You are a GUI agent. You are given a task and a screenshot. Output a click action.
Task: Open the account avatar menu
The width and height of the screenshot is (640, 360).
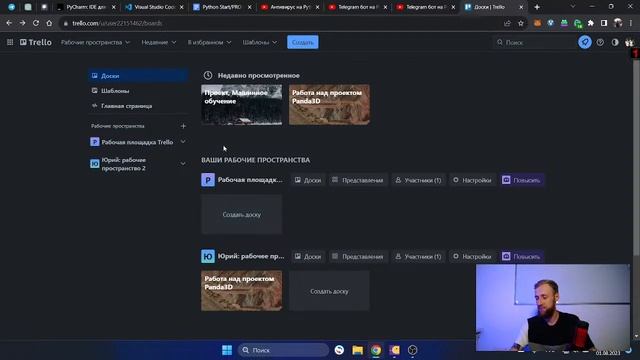tap(629, 42)
